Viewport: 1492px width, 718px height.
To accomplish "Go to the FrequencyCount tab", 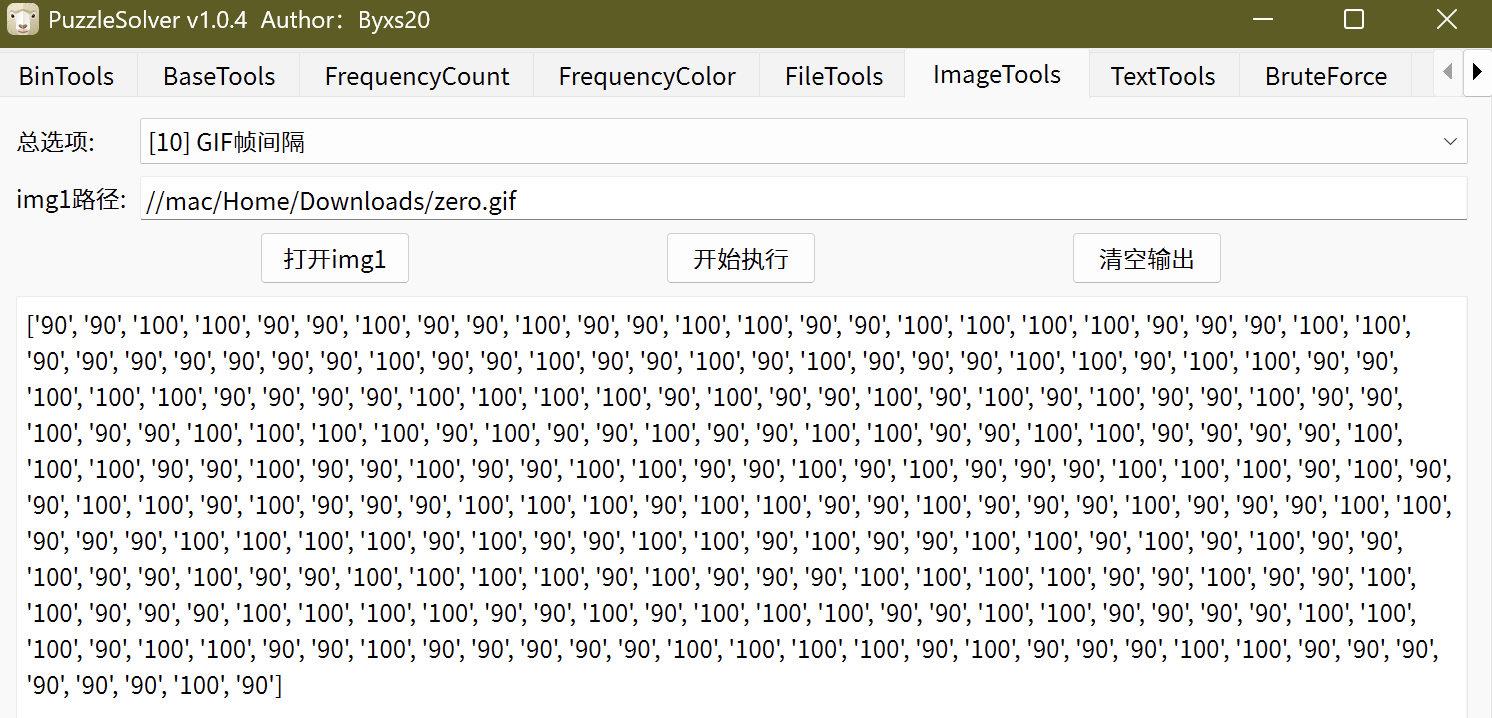I will (417, 77).
